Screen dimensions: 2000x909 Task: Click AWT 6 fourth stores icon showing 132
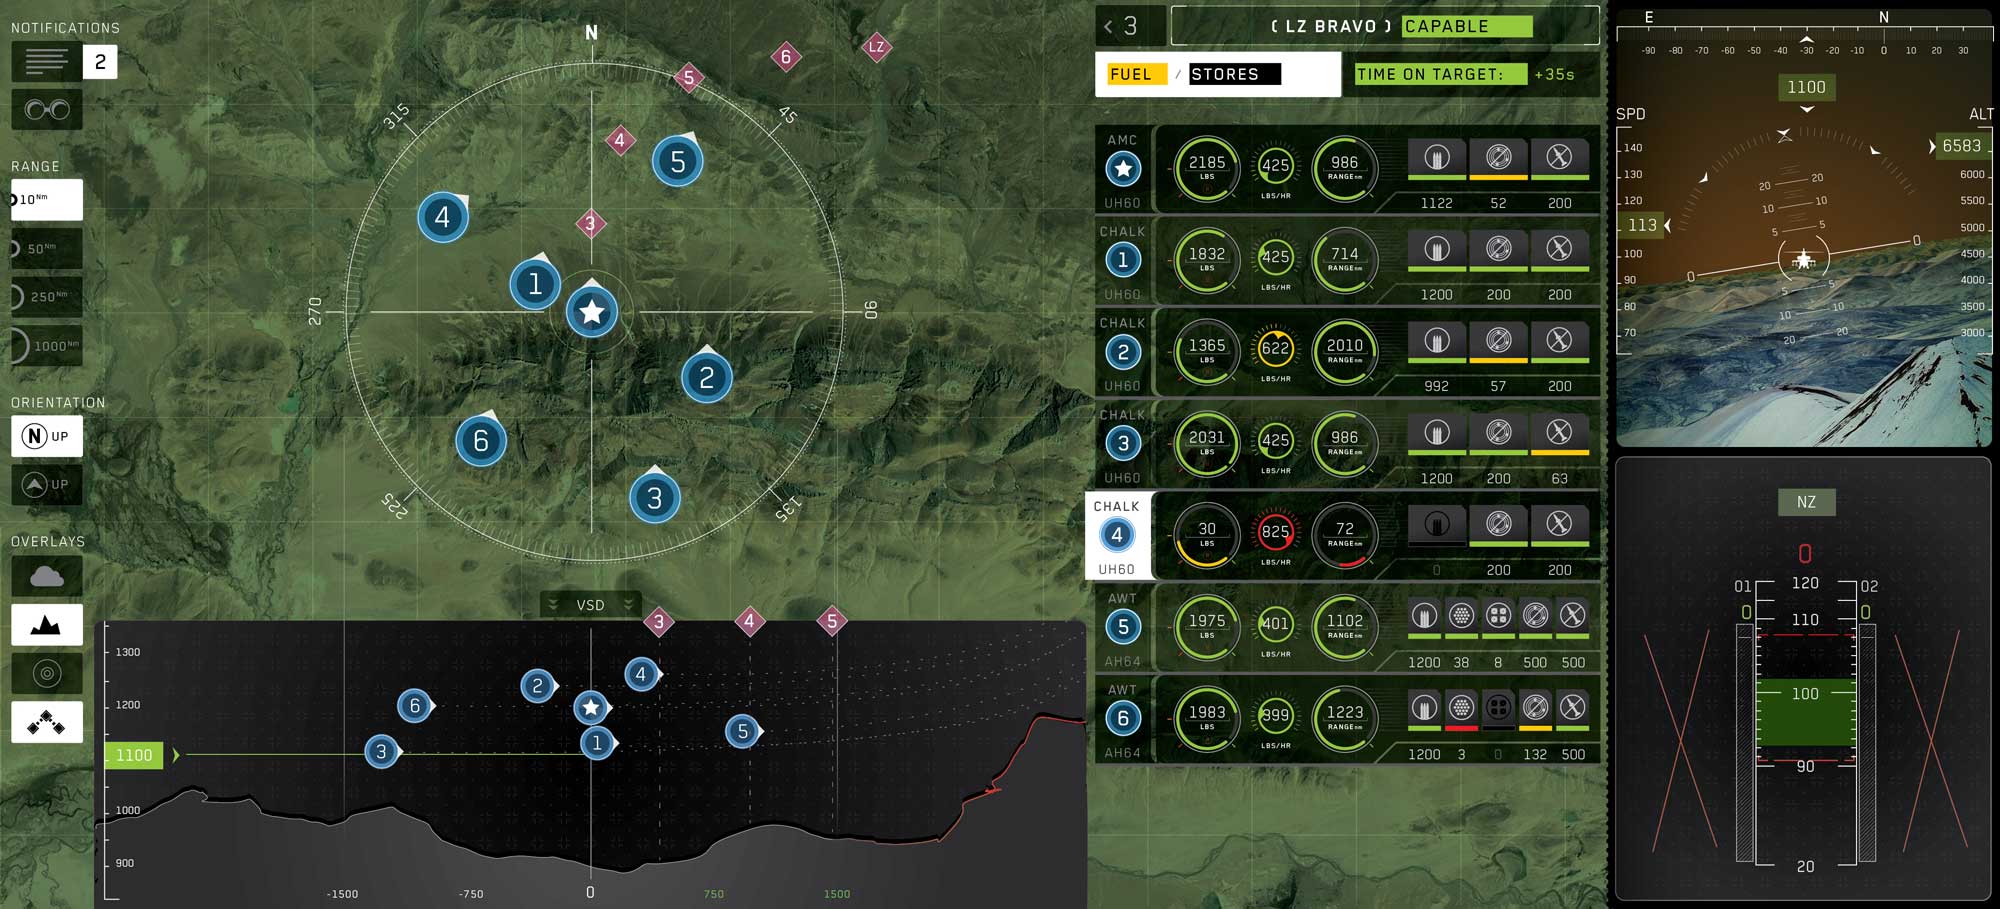click(1535, 709)
